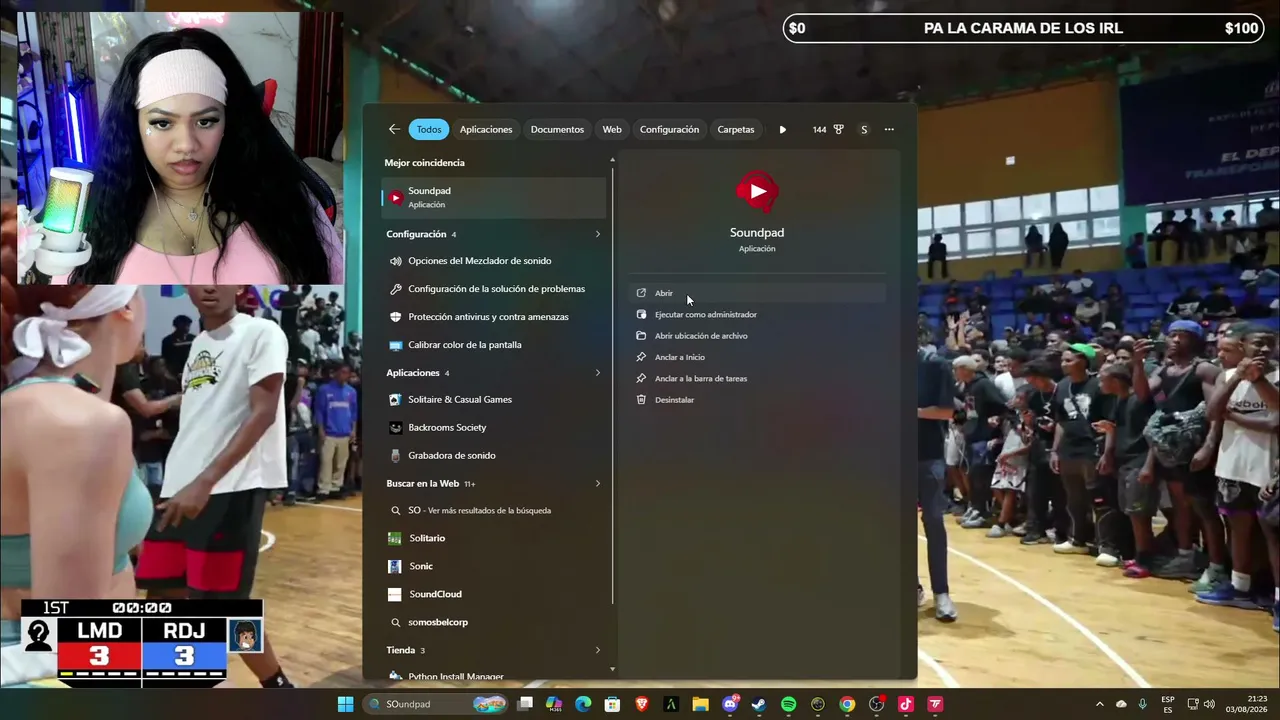Open the three-dot search options menu
This screenshot has height=720, width=1280.
(889, 129)
